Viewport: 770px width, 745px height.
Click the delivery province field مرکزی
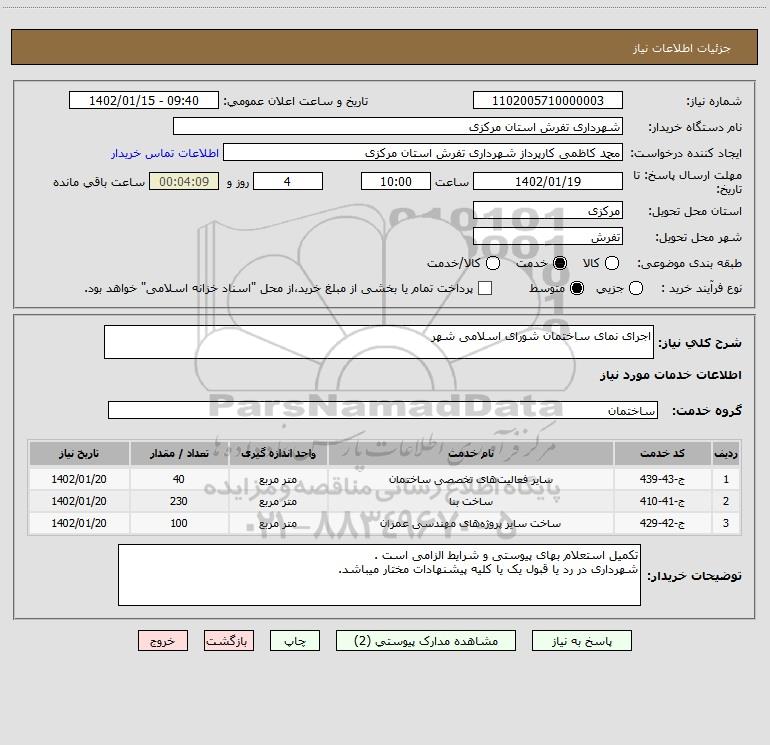tap(548, 210)
